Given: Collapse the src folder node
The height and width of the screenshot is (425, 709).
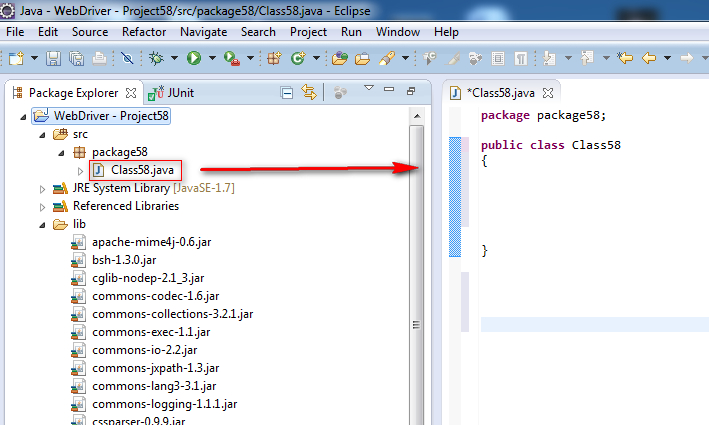Looking at the screenshot, I should 43,136.
